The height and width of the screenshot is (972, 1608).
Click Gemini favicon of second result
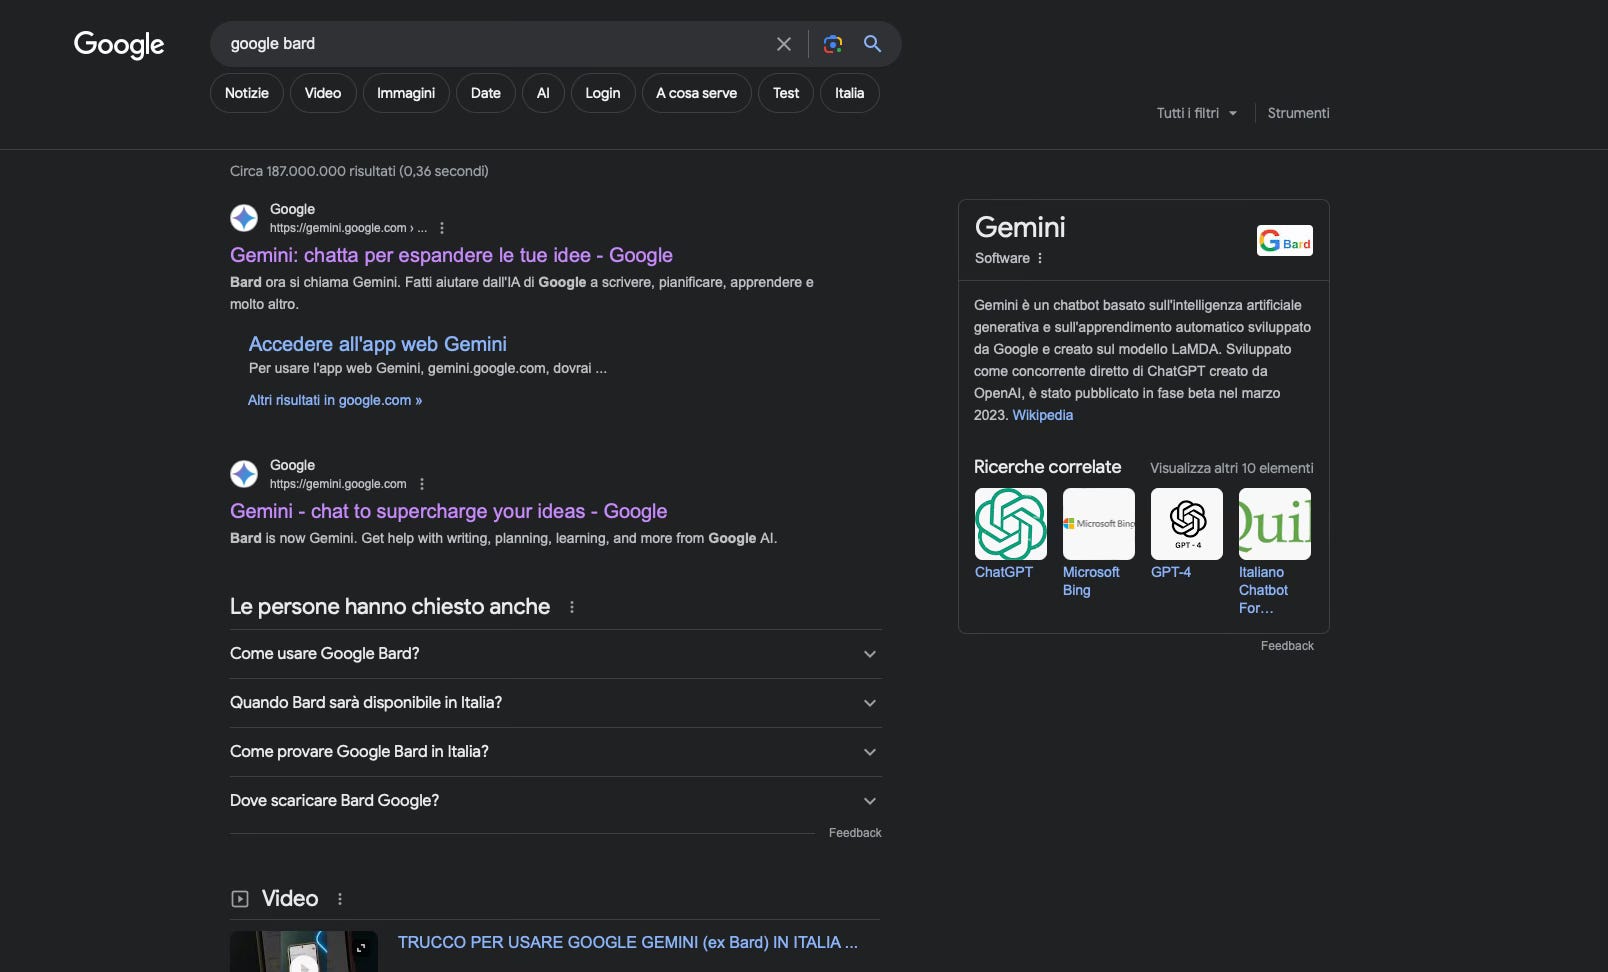click(244, 474)
